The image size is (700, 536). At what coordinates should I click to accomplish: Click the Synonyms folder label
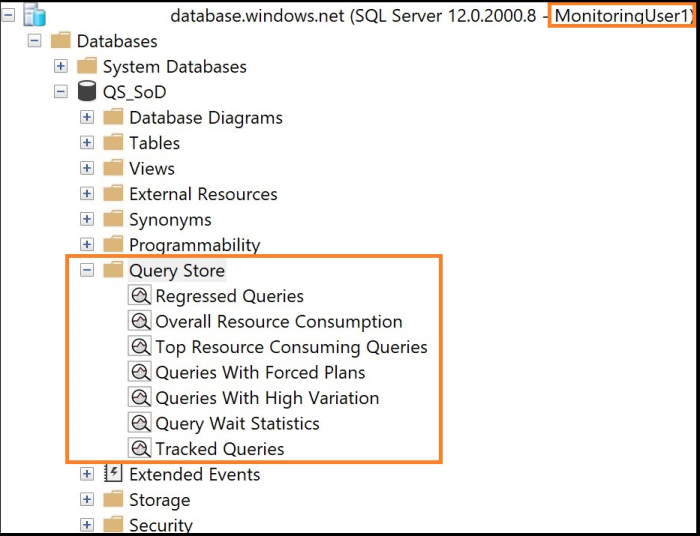[x=170, y=220]
